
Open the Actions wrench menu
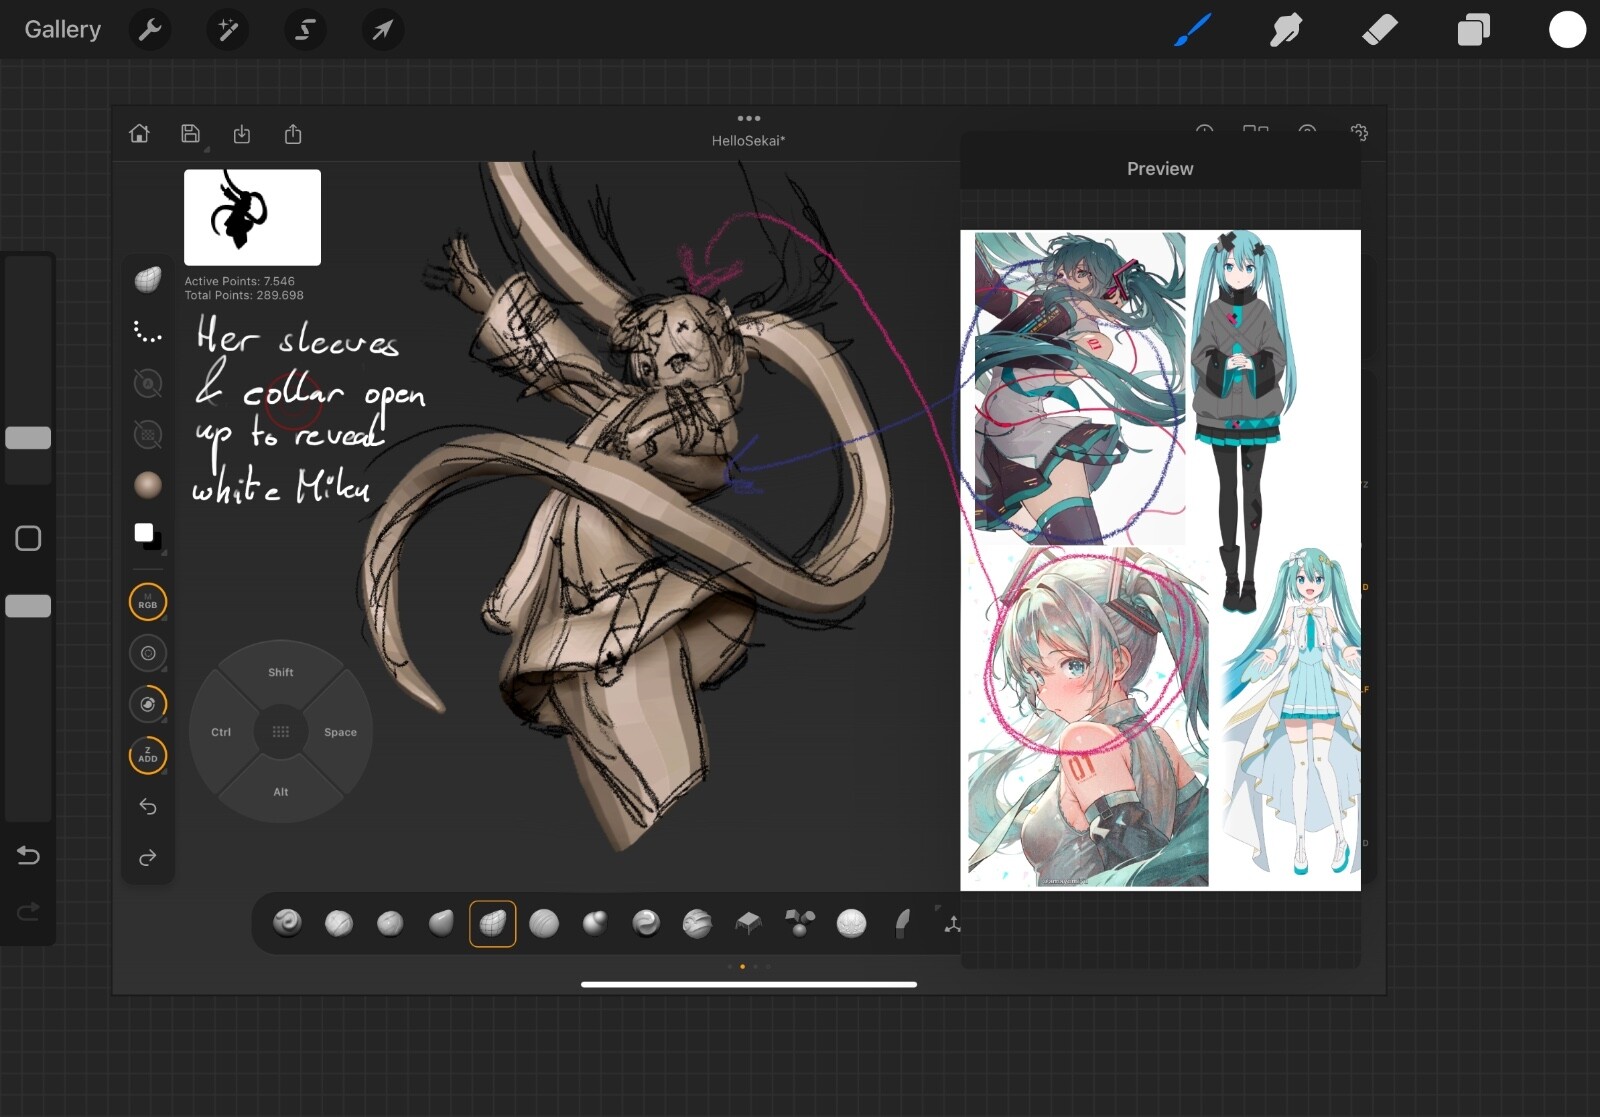[150, 30]
